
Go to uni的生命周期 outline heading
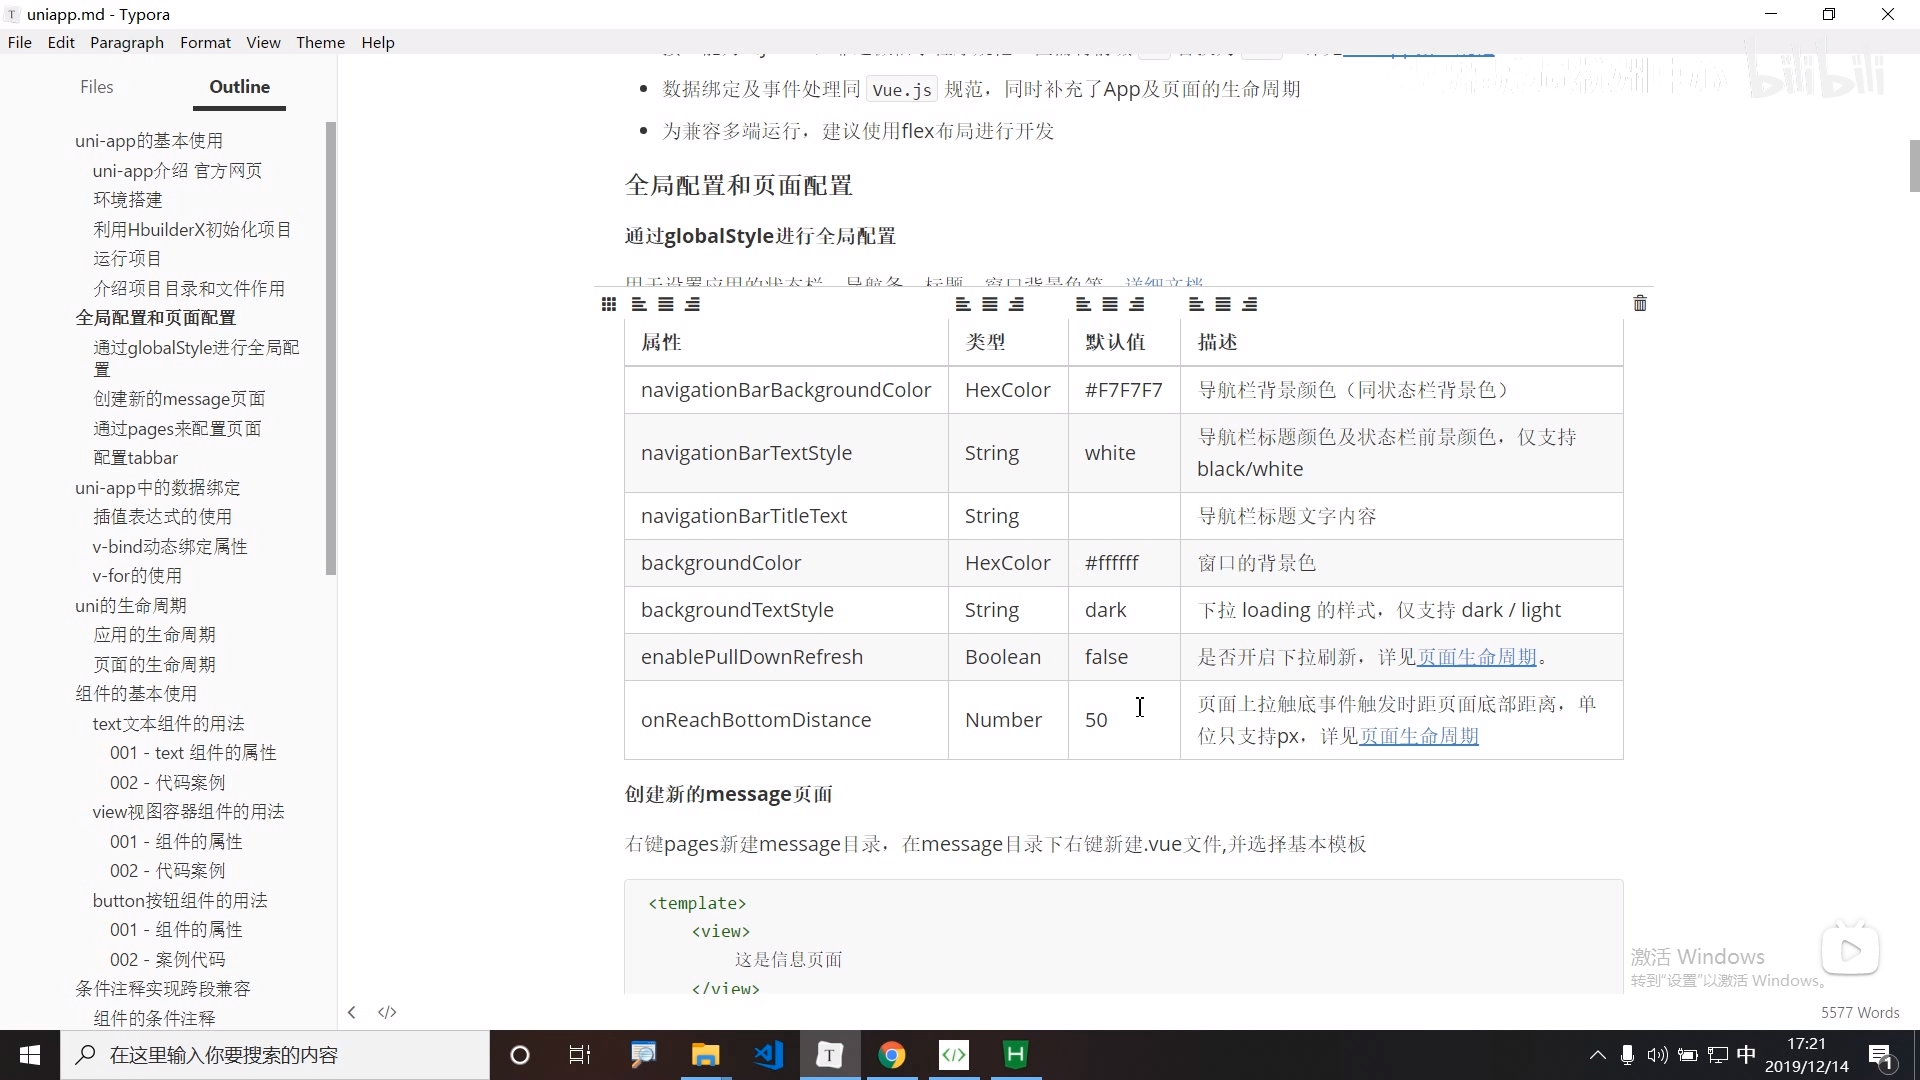click(x=131, y=605)
